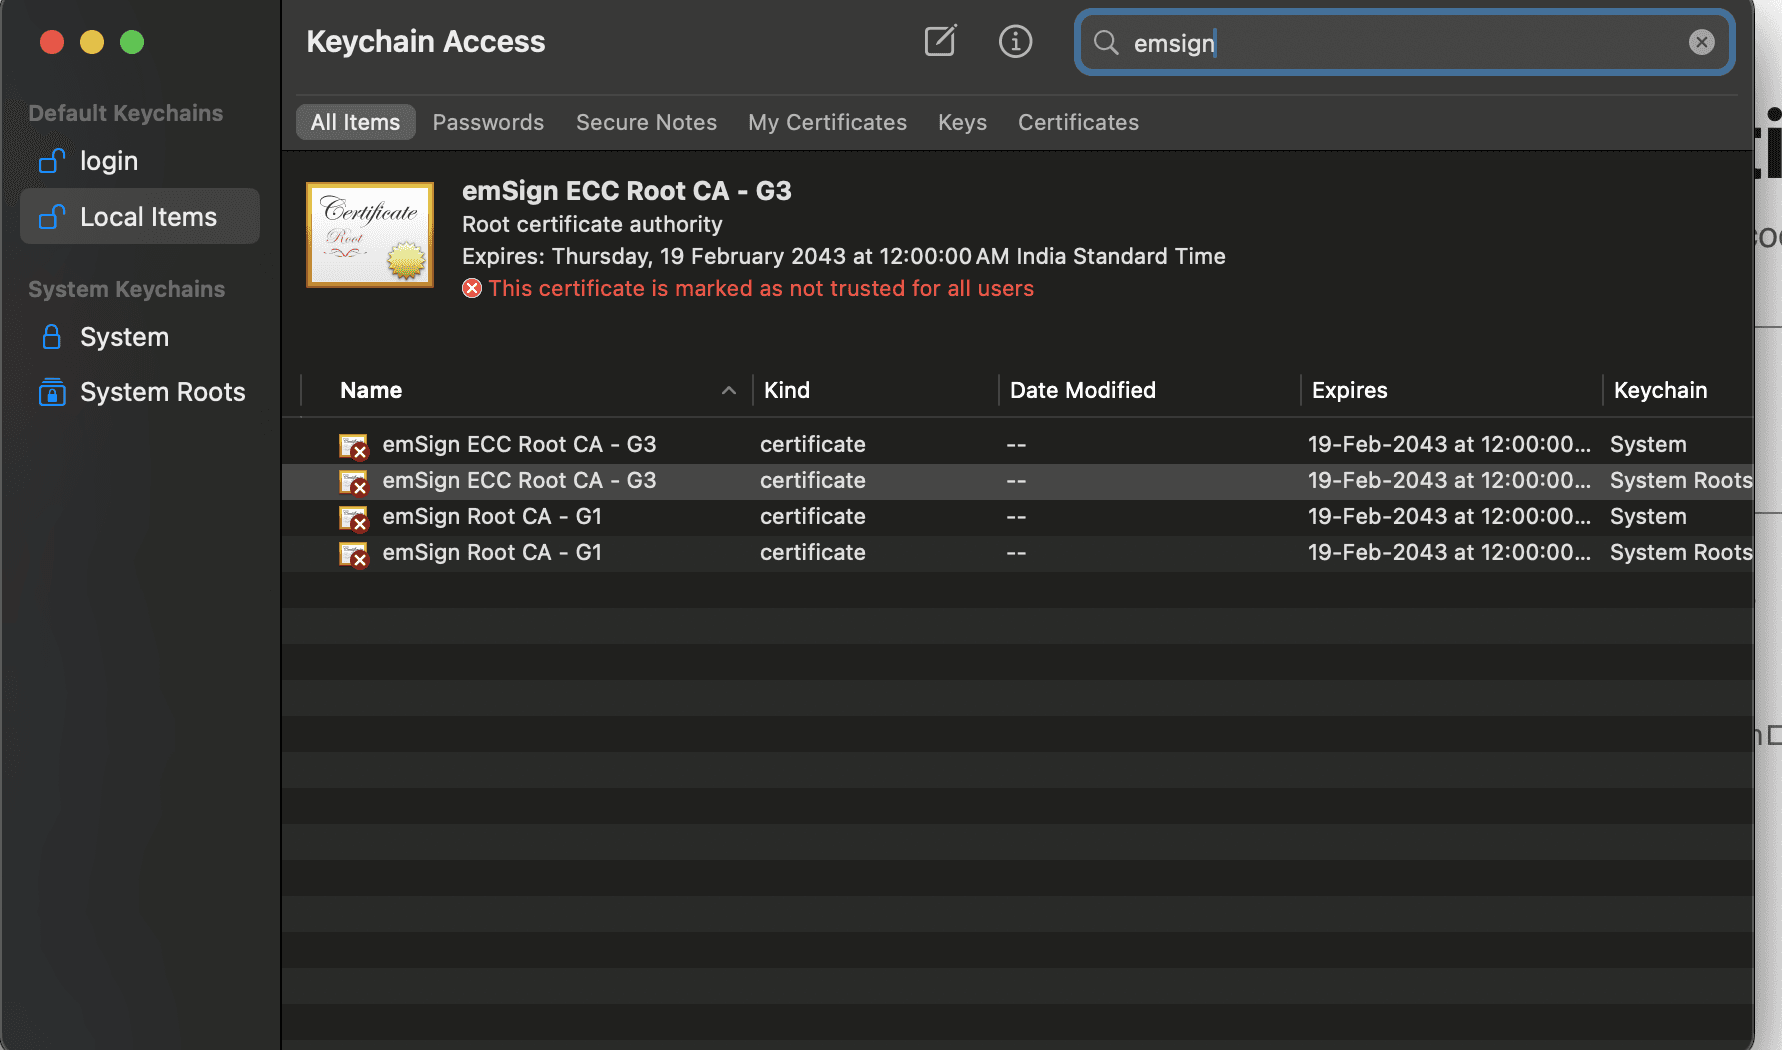The height and width of the screenshot is (1050, 1782).
Task: Select emSign Root CA - G1 System Roots row
Action: [1018, 553]
